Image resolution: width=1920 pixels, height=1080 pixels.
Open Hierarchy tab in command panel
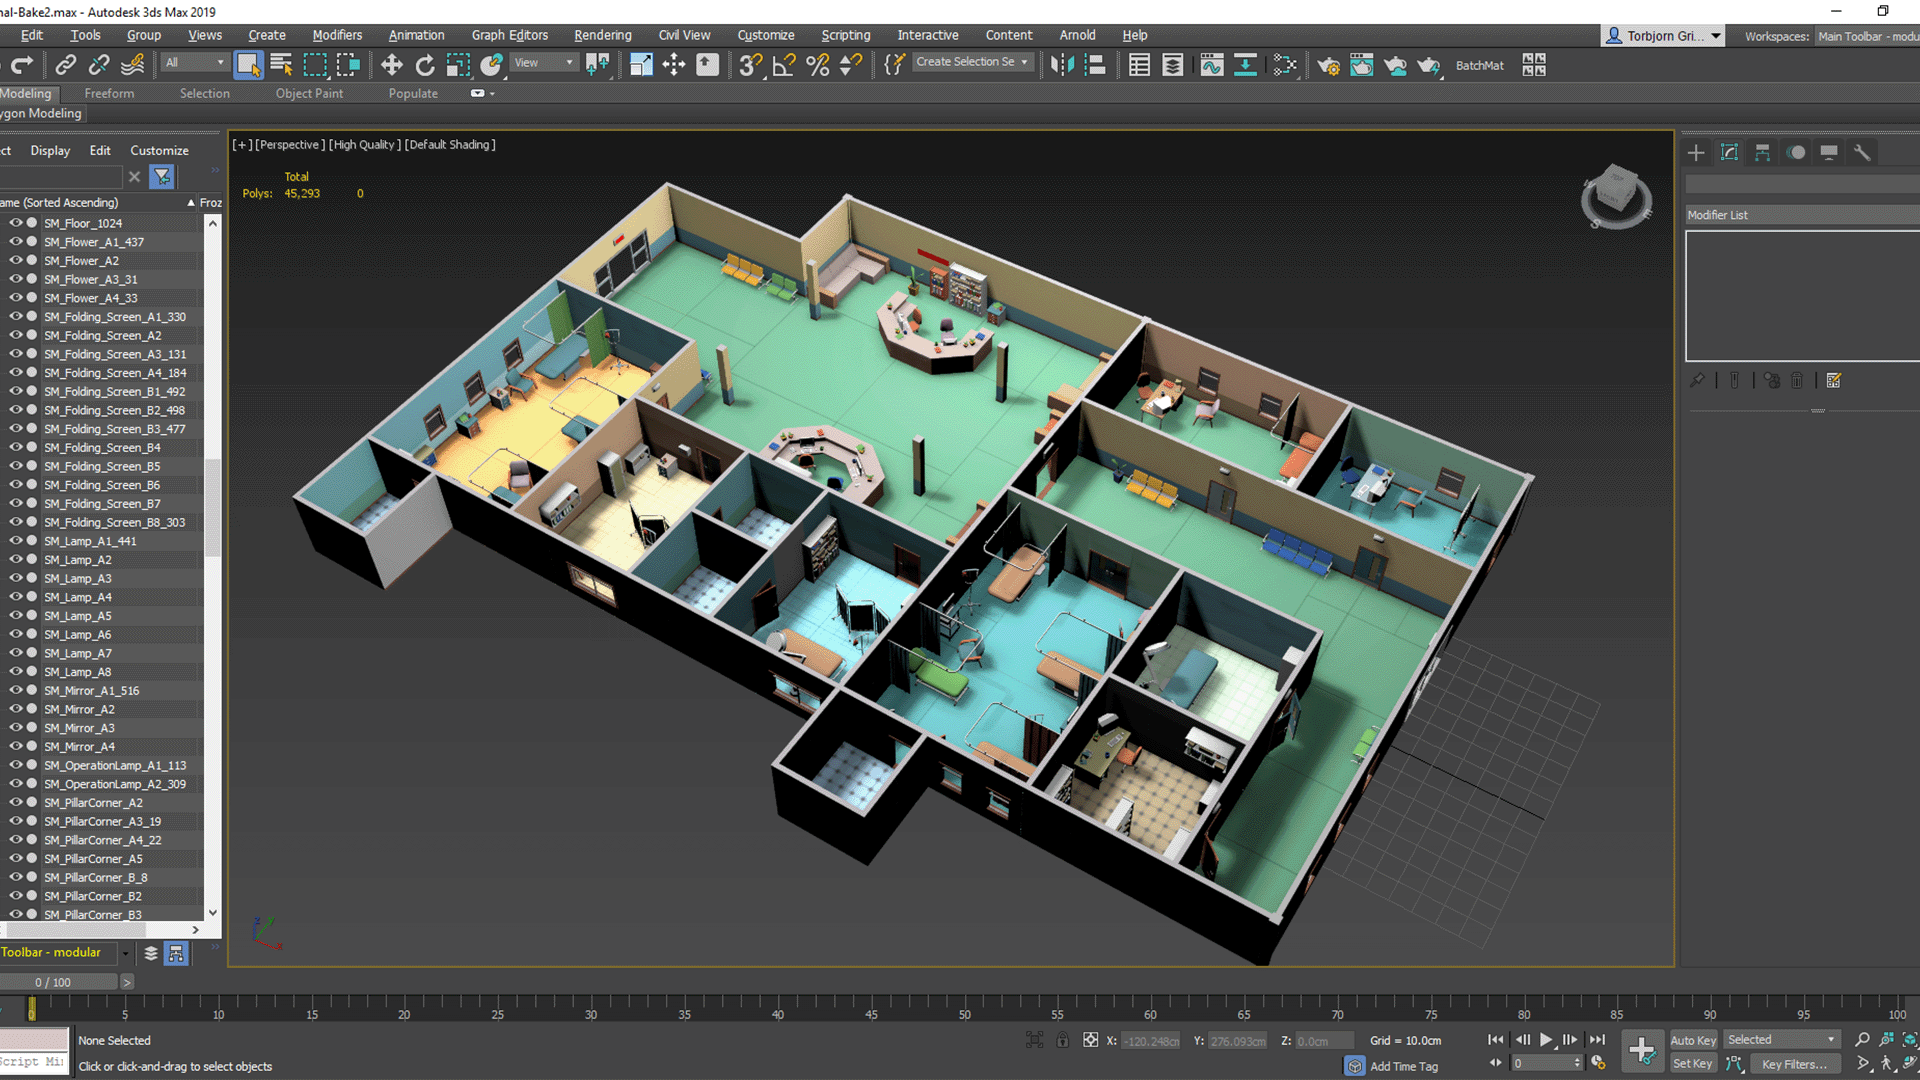pyautogui.click(x=1762, y=152)
